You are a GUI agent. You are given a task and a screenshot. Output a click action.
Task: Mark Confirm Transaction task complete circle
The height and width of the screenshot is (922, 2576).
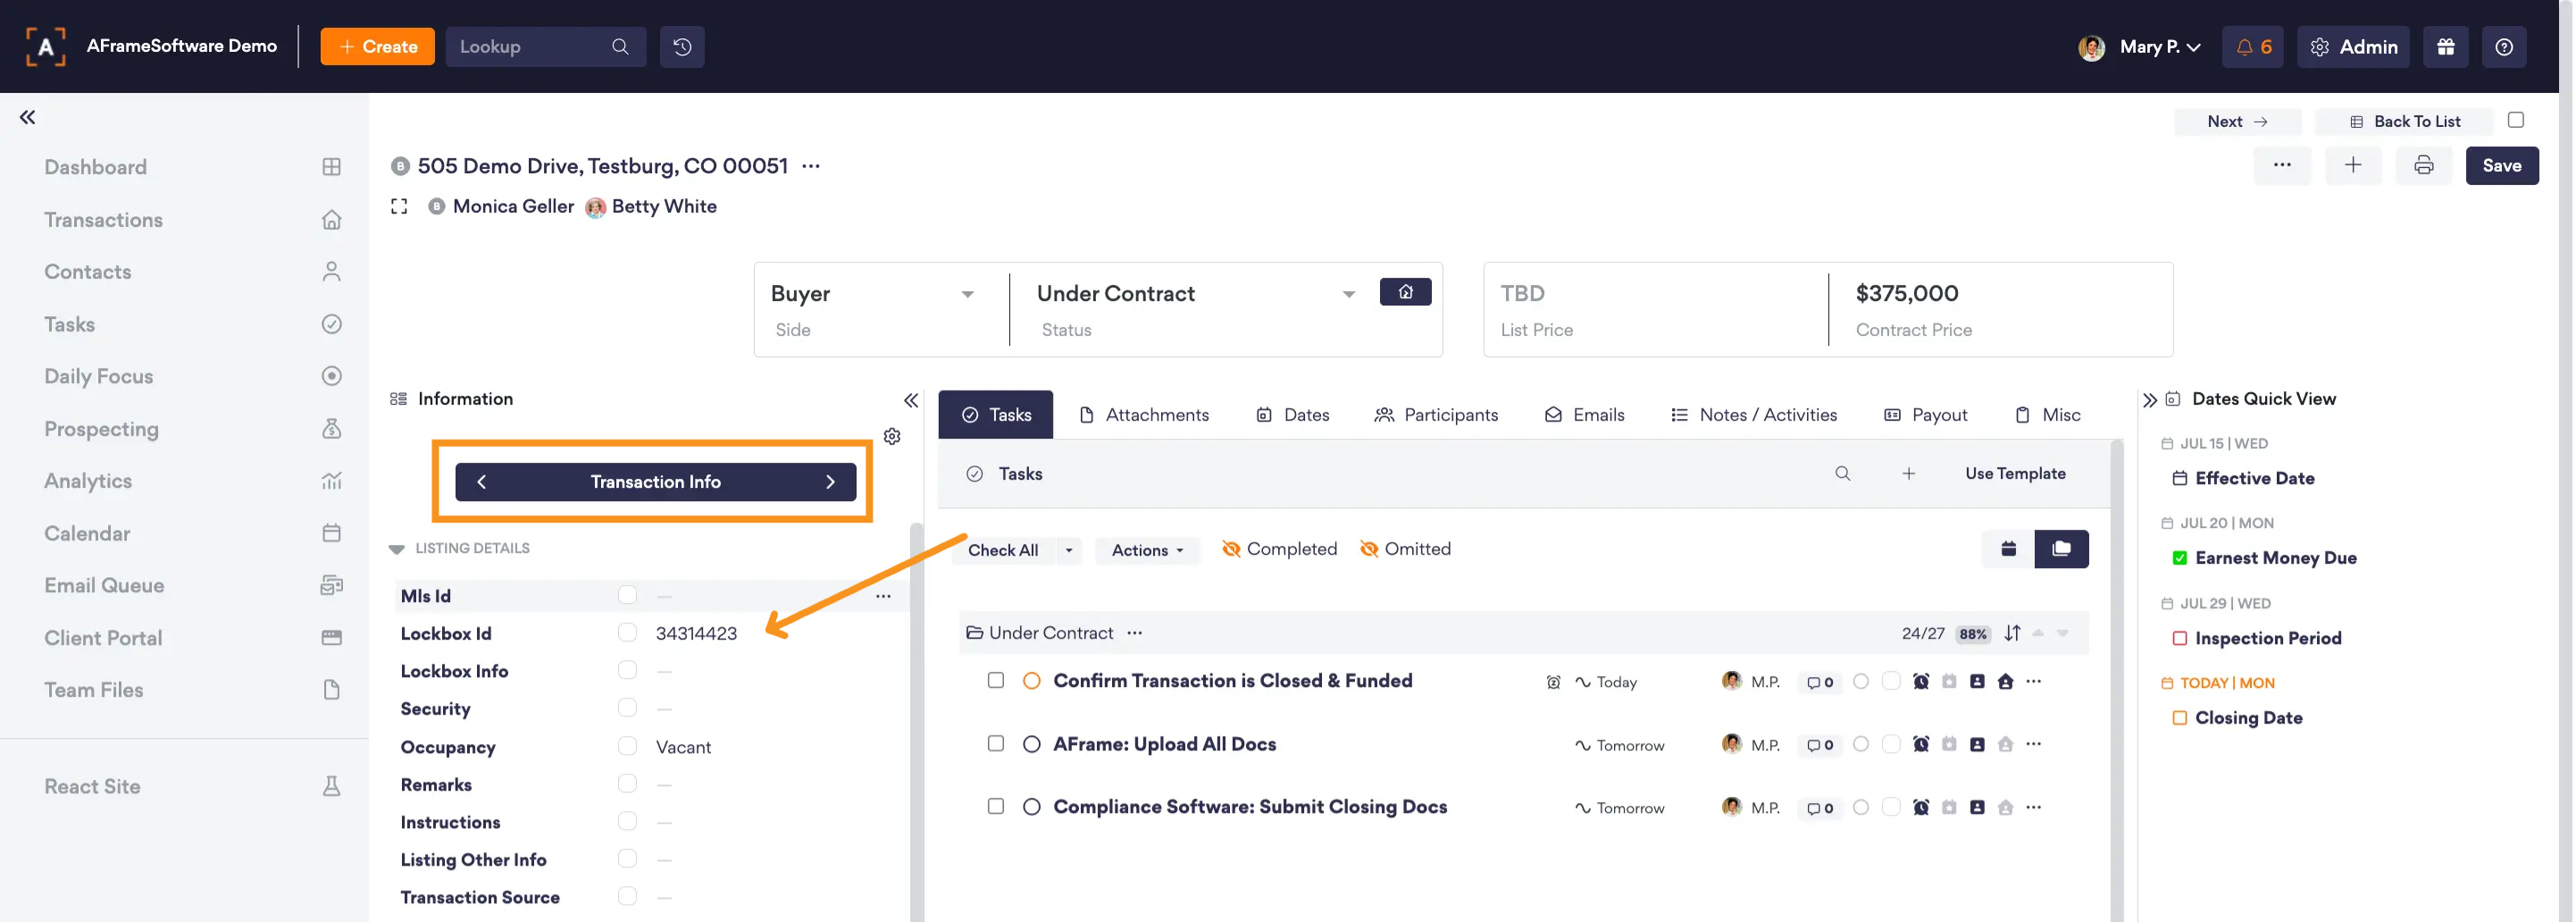click(1032, 681)
